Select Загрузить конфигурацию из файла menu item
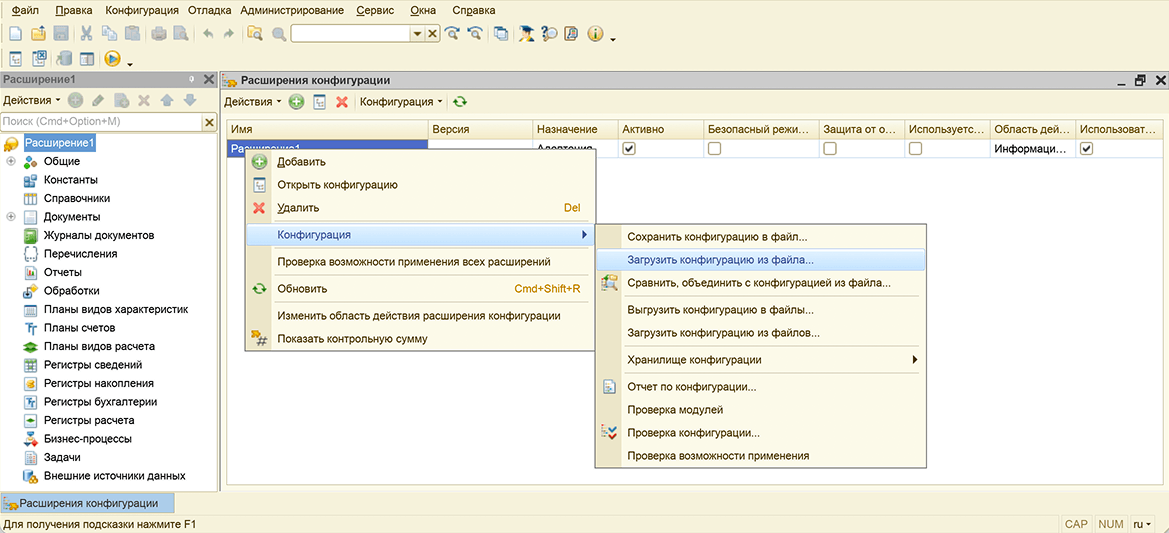 (x=720, y=259)
